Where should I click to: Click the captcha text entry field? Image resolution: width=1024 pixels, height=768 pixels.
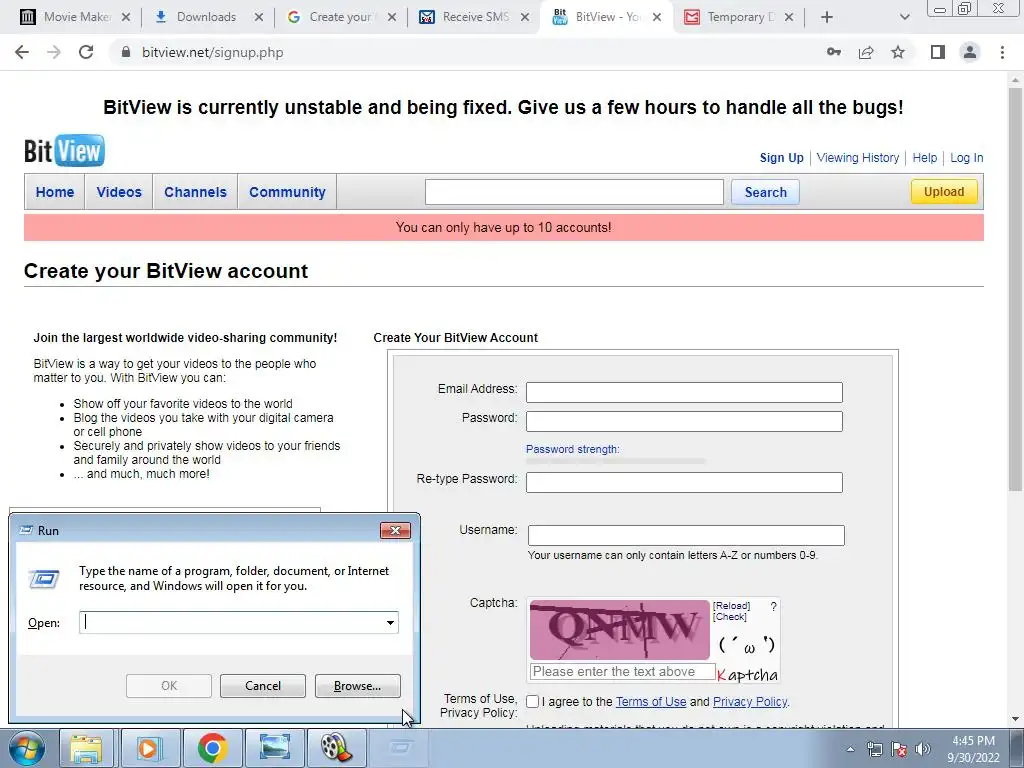pyautogui.click(x=622, y=671)
